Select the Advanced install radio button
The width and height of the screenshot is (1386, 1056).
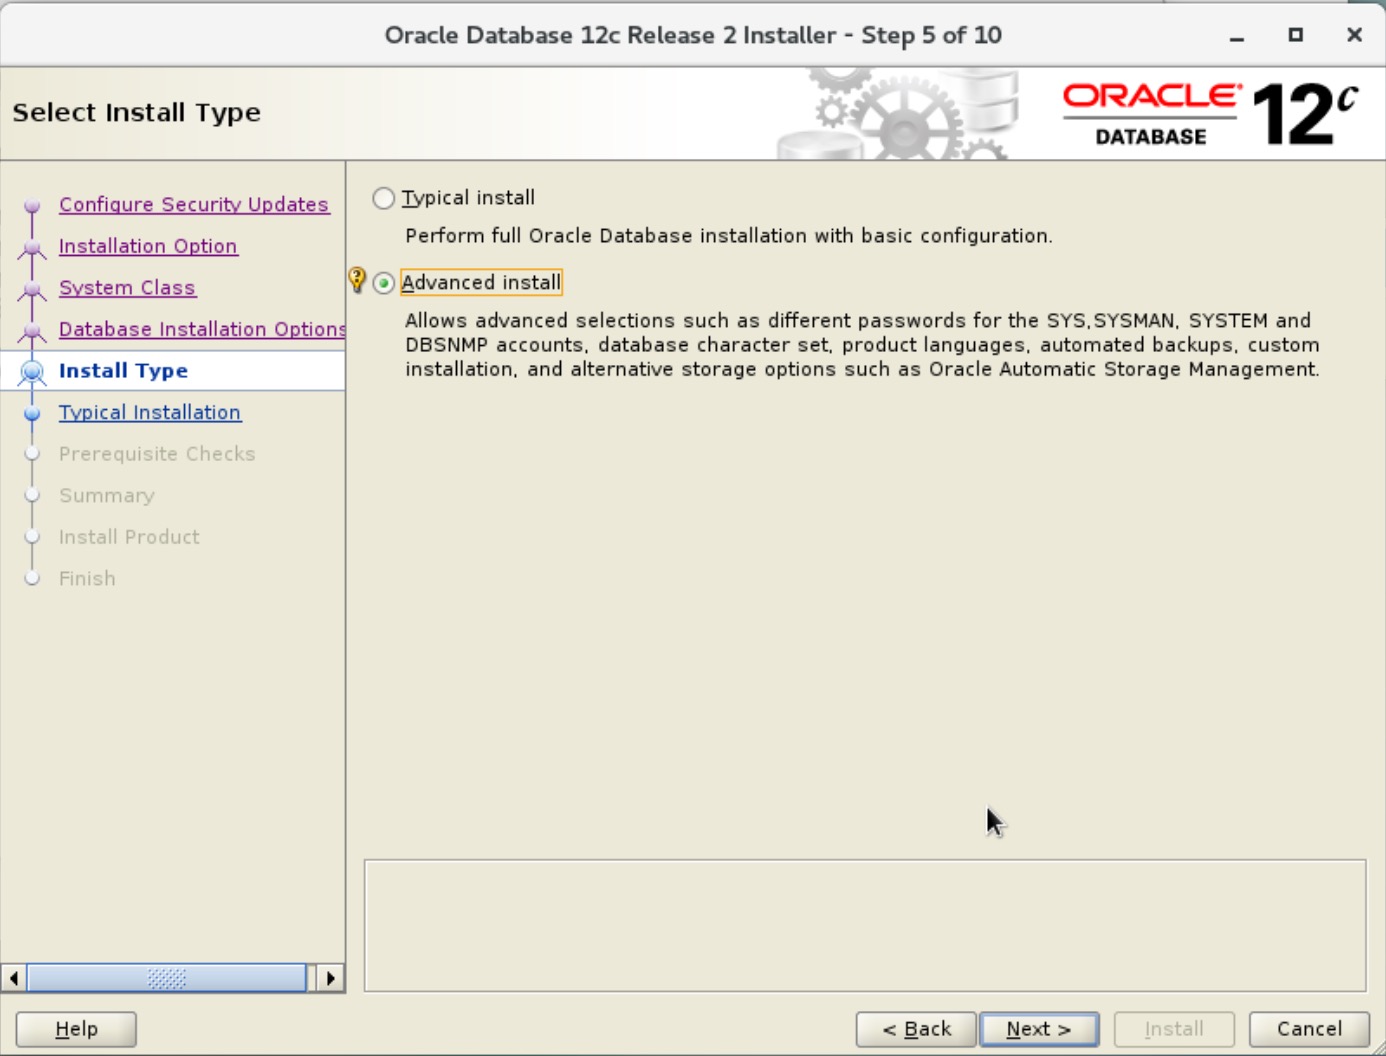point(383,283)
